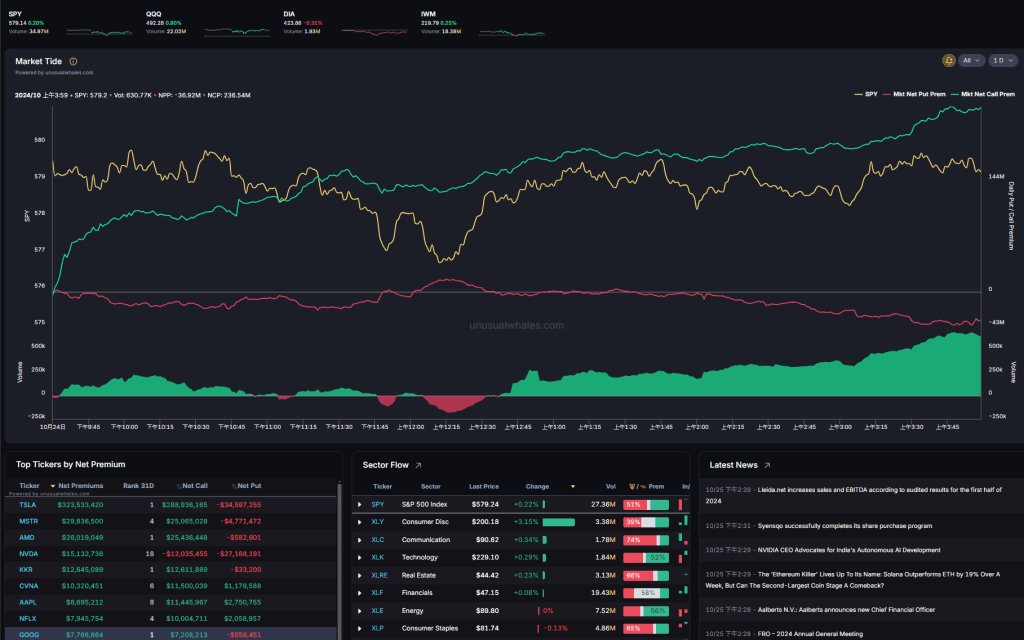
Task: Open Latest News external link arrow
Action: [767, 465]
